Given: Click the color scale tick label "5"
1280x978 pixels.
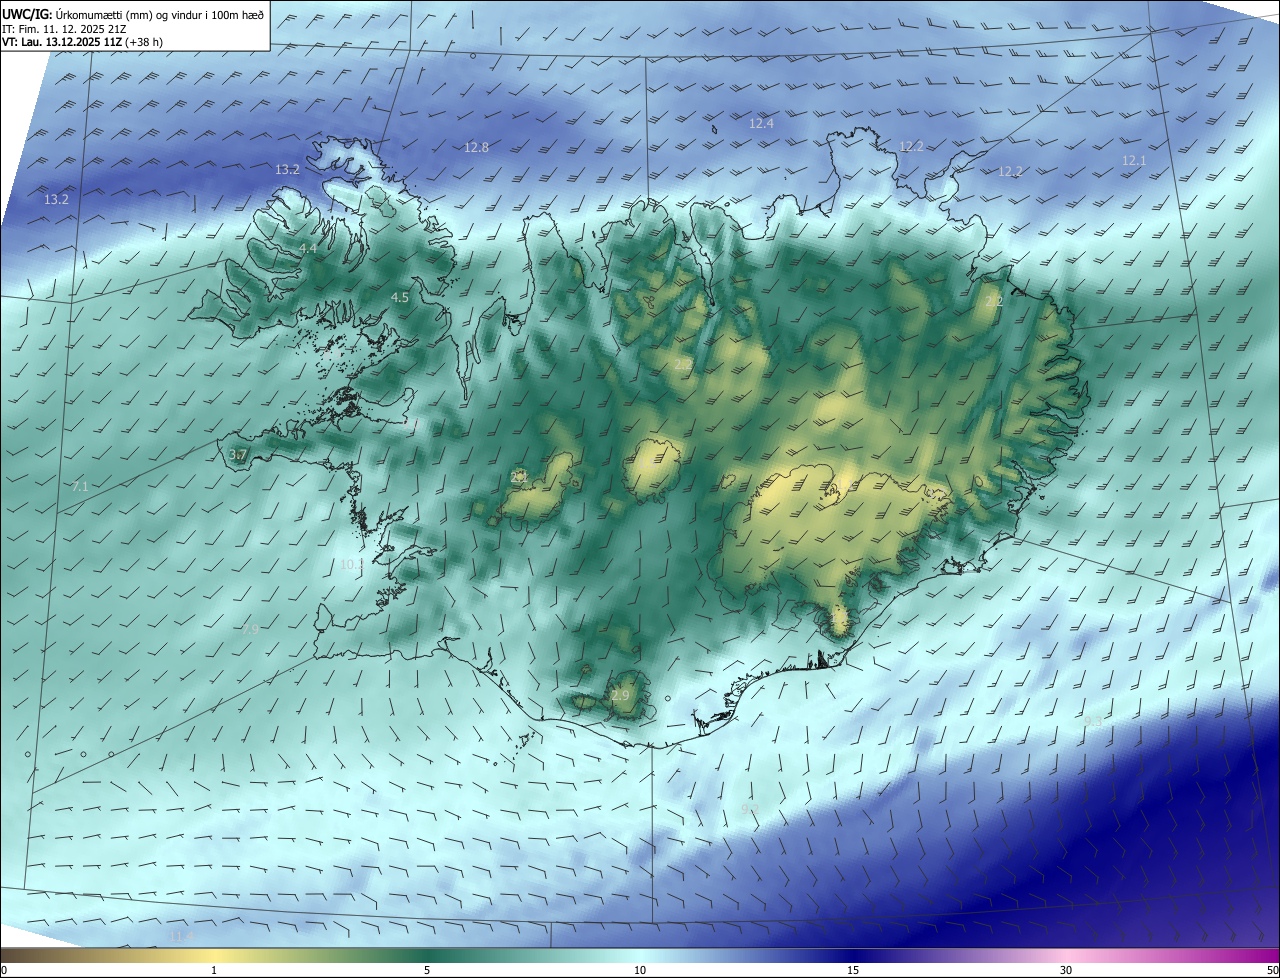Looking at the screenshot, I should tap(427, 970).
